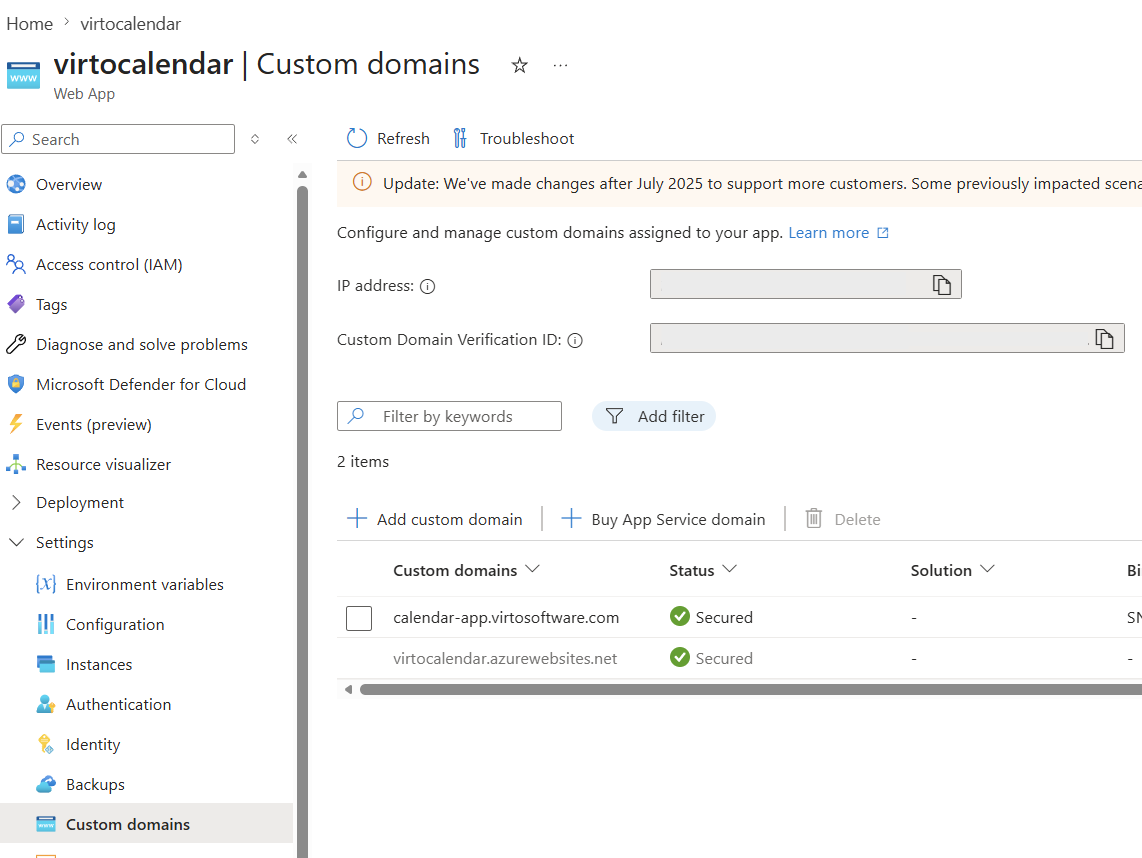The height and width of the screenshot is (858, 1142).
Task: Favorite this page with the star icon
Action: 519,66
